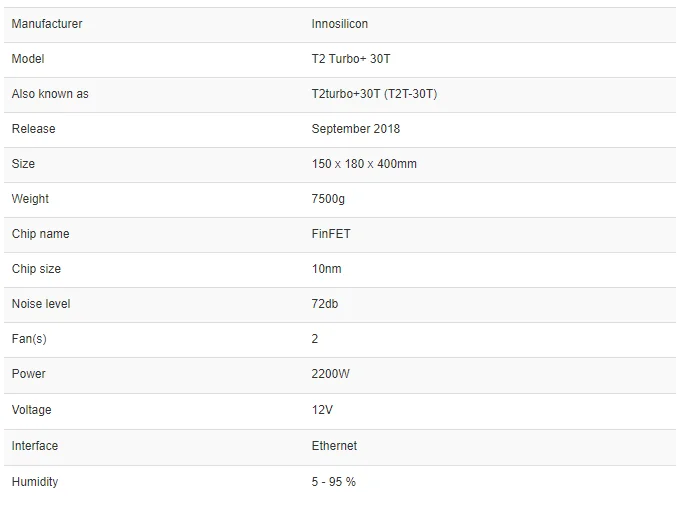The height and width of the screenshot is (511, 680).
Task: Select the Ethernet interface value
Action: [334, 446]
